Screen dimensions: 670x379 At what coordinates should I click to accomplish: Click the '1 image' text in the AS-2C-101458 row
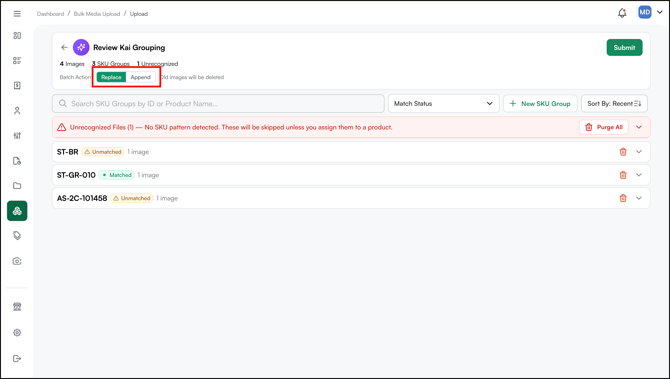coord(167,198)
